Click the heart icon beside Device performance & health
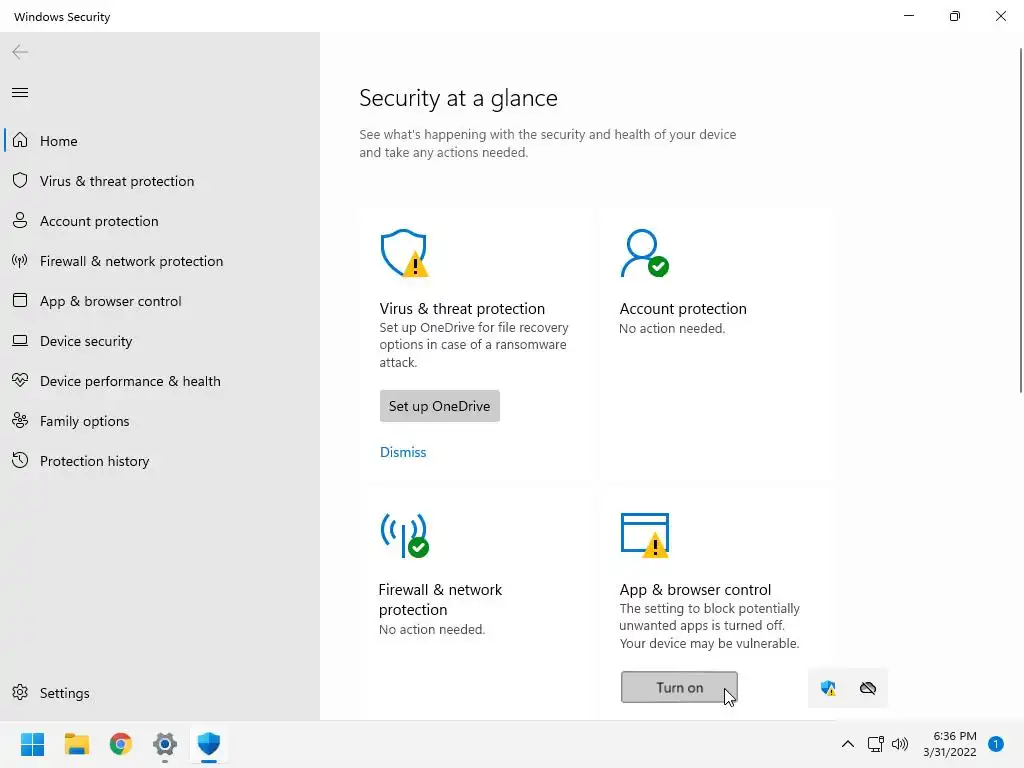 point(20,380)
